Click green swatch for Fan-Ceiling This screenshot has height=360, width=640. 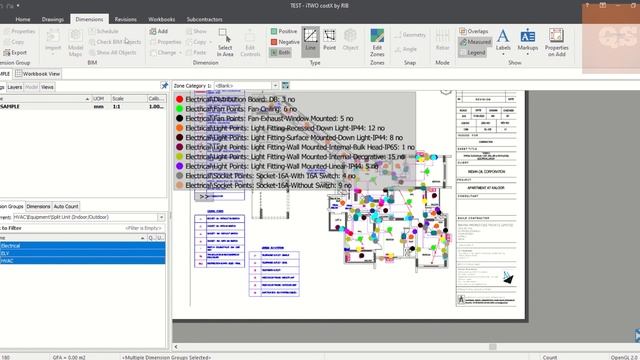pyautogui.click(x=179, y=109)
